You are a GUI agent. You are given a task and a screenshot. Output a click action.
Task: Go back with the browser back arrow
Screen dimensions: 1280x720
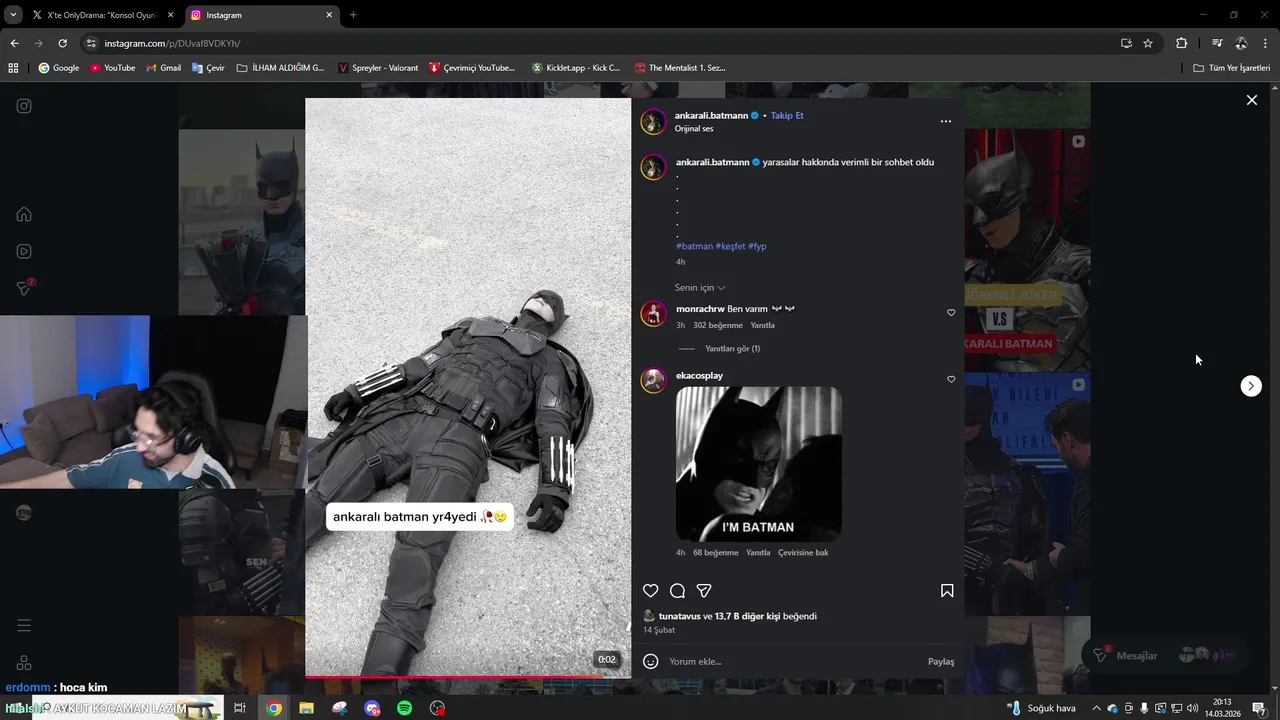[14, 43]
